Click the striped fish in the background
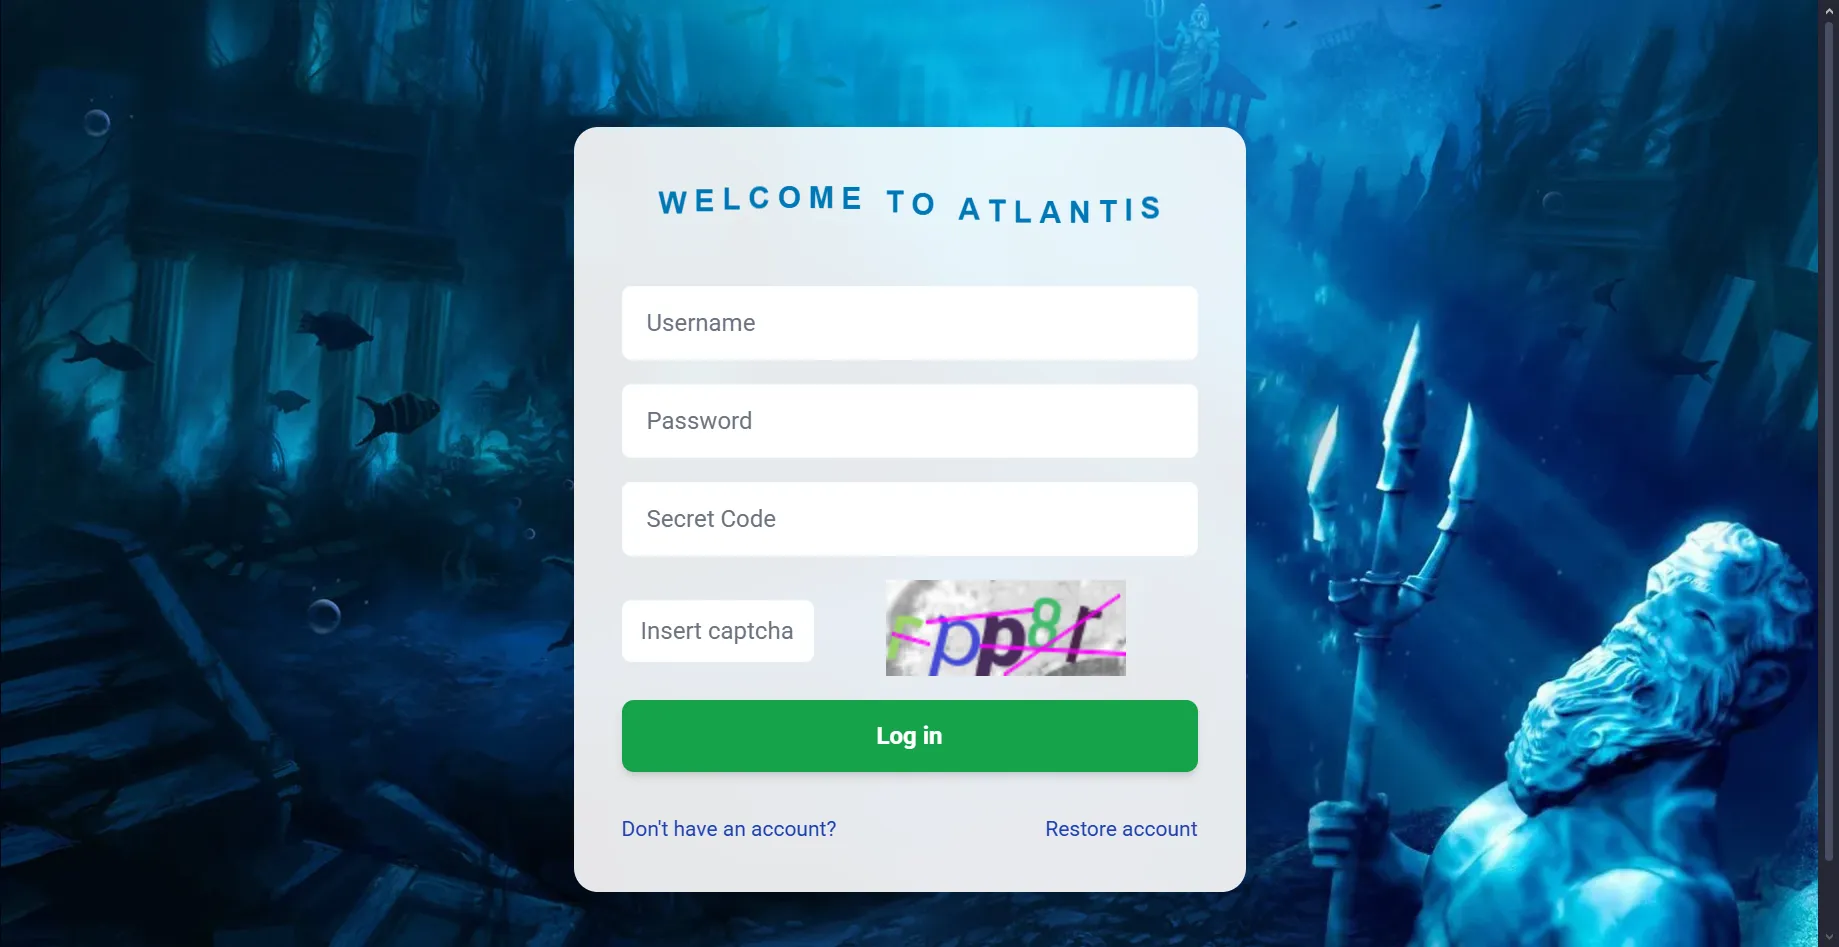 [397, 413]
